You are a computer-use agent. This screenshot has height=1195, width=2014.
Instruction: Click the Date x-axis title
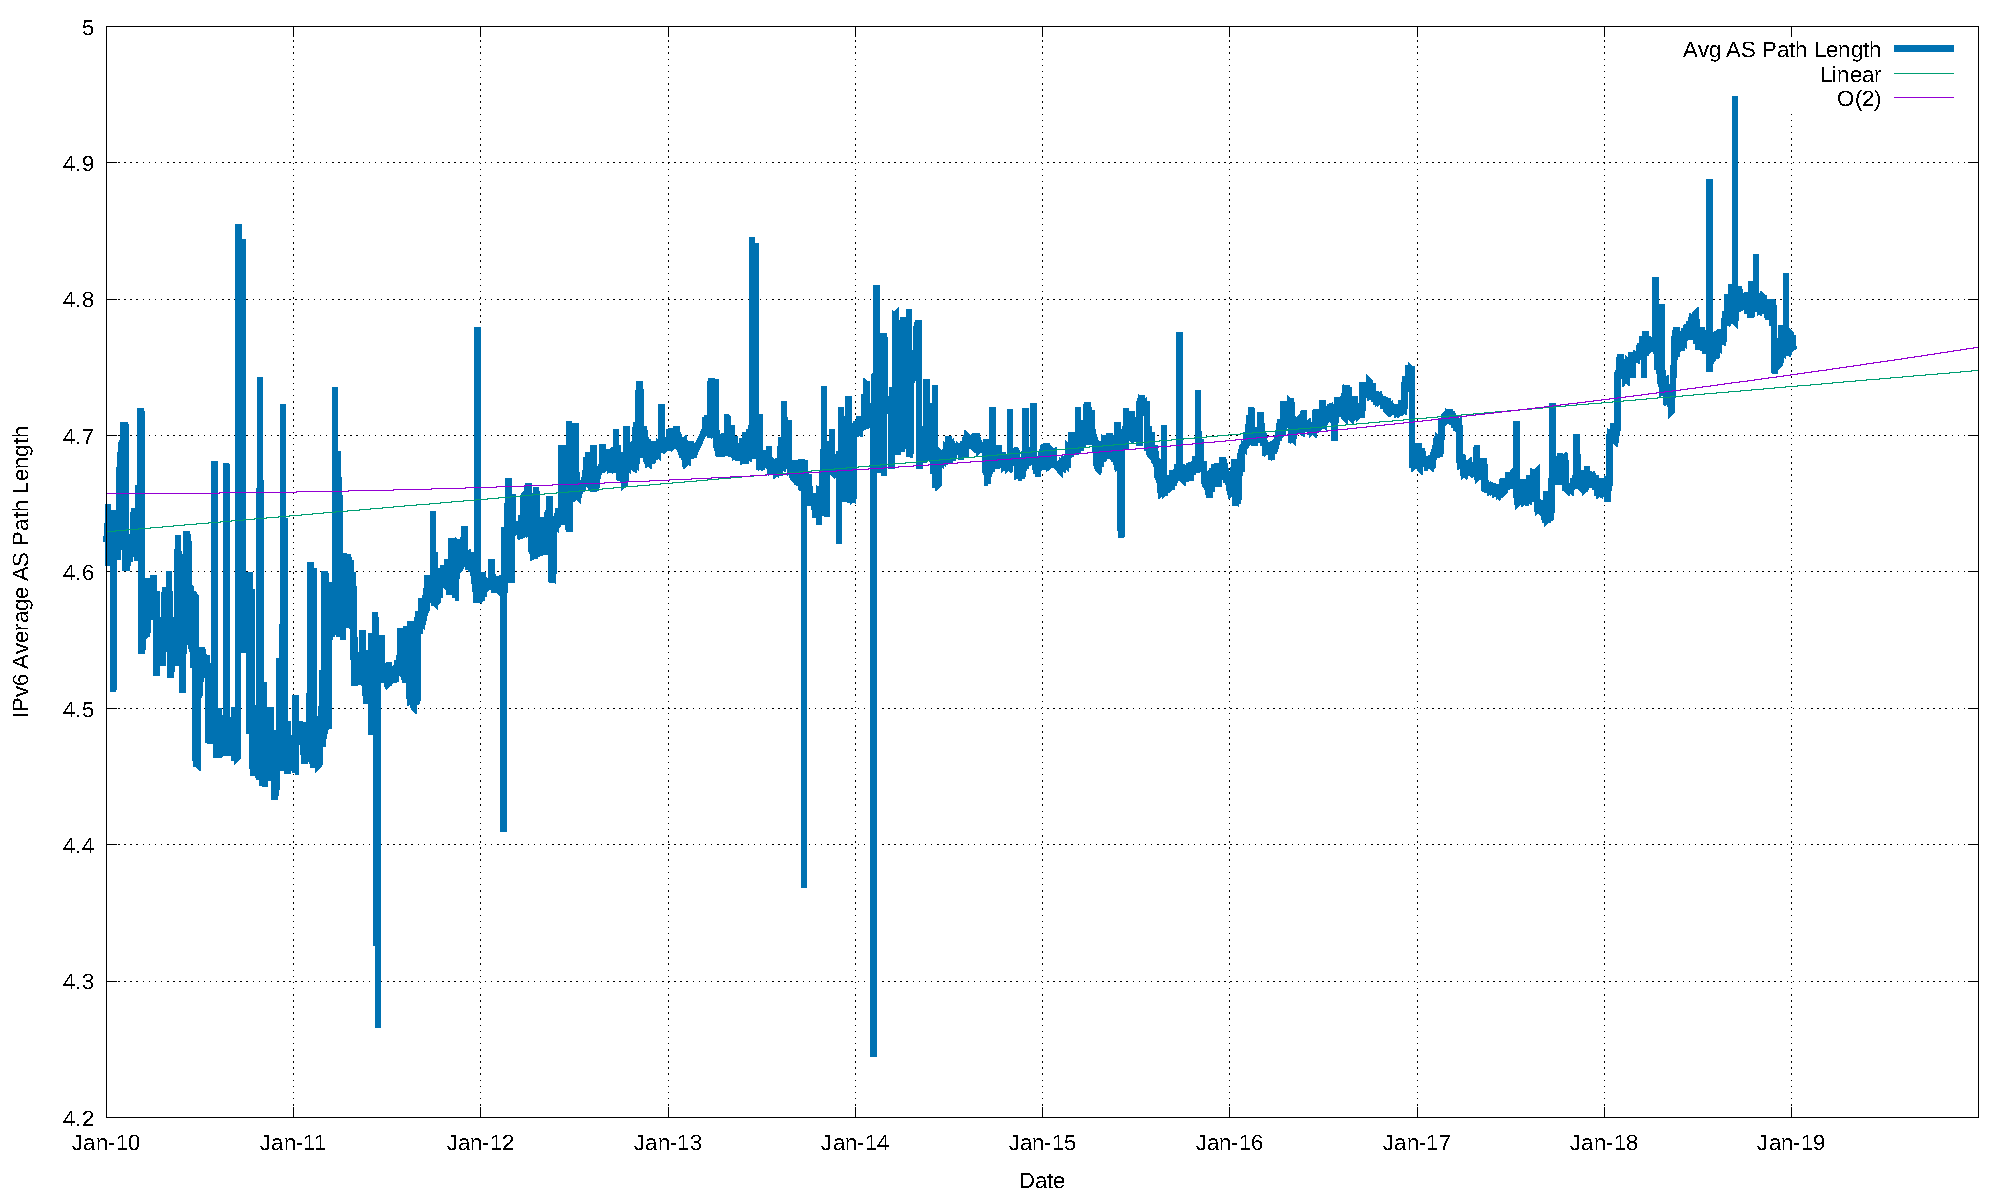point(1041,1181)
